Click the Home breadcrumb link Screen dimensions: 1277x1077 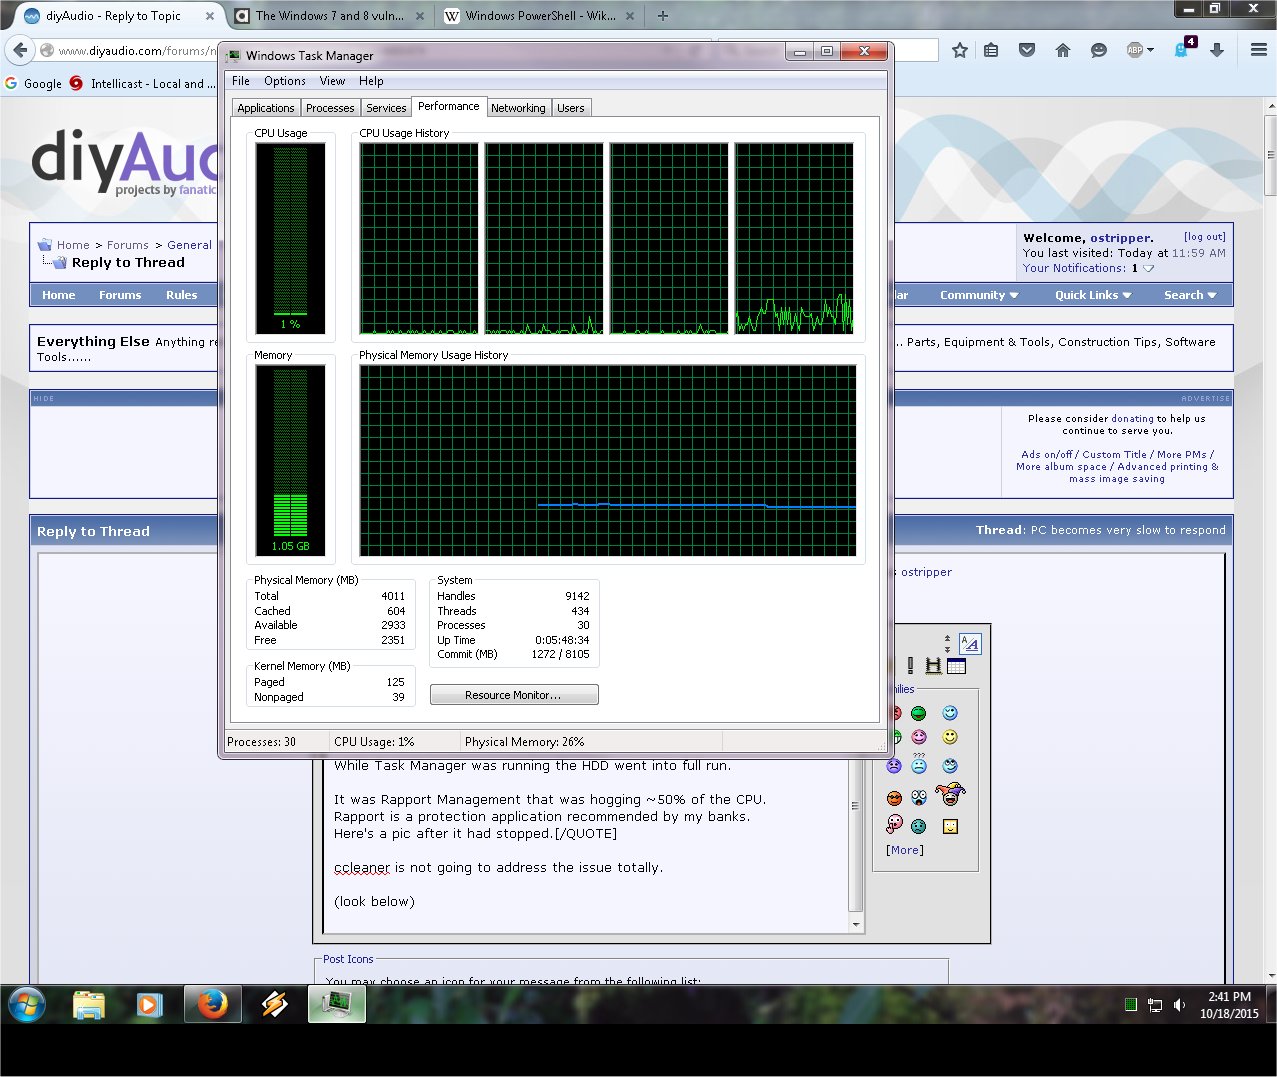73,245
